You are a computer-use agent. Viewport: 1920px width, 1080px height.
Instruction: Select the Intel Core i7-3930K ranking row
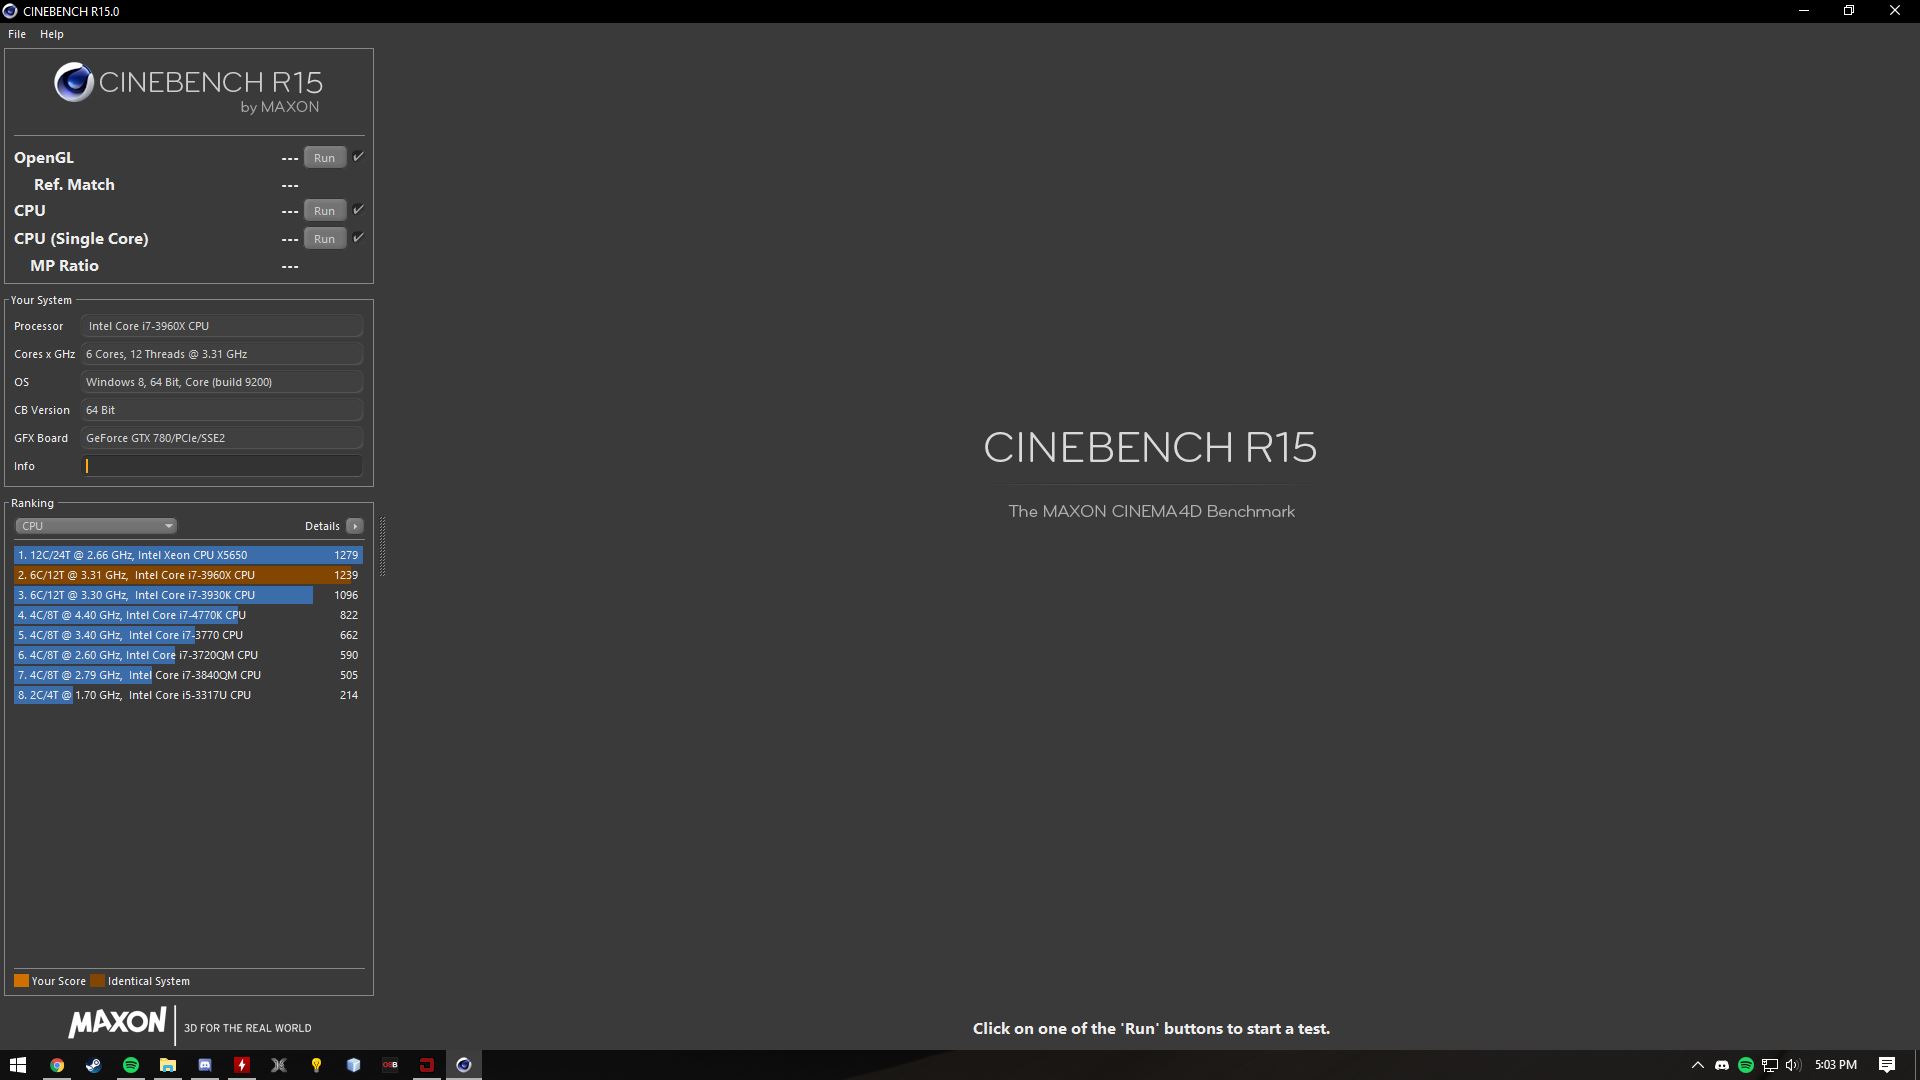pyautogui.click(x=188, y=595)
